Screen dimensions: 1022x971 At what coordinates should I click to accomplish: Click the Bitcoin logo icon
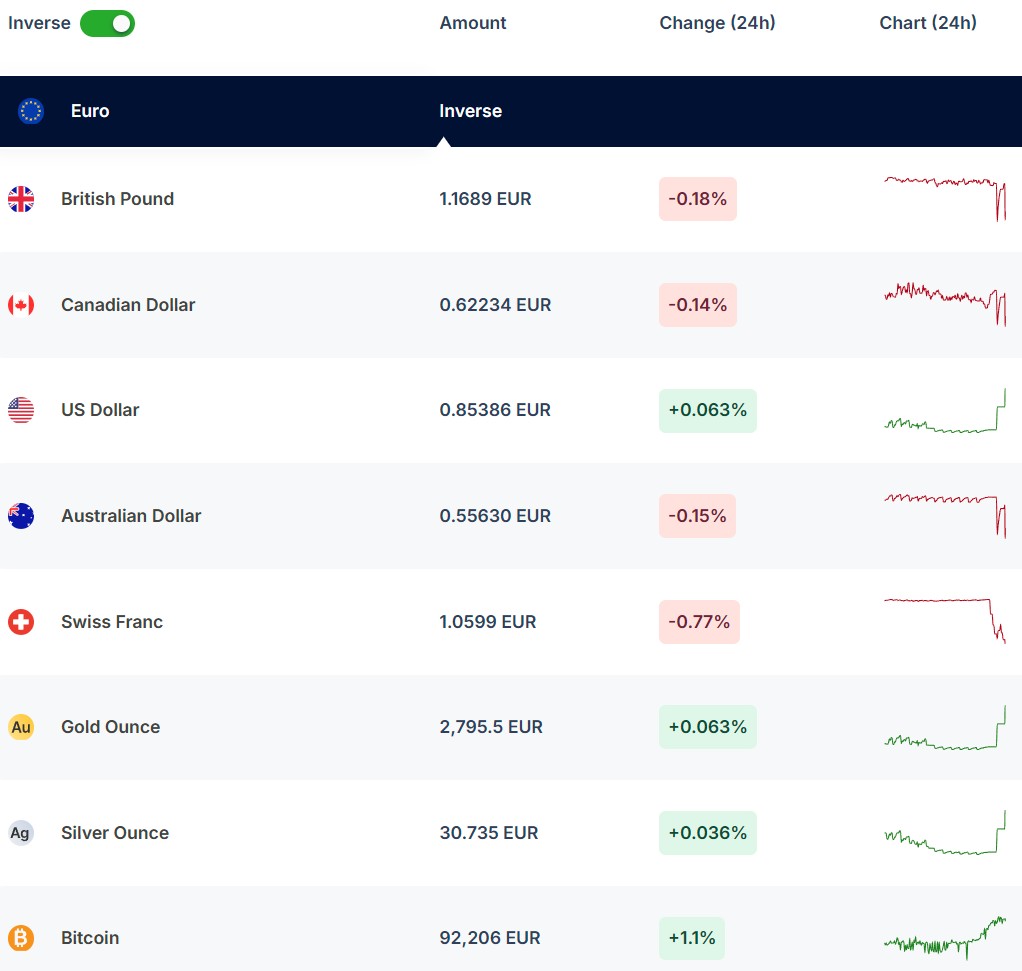tap(21, 938)
